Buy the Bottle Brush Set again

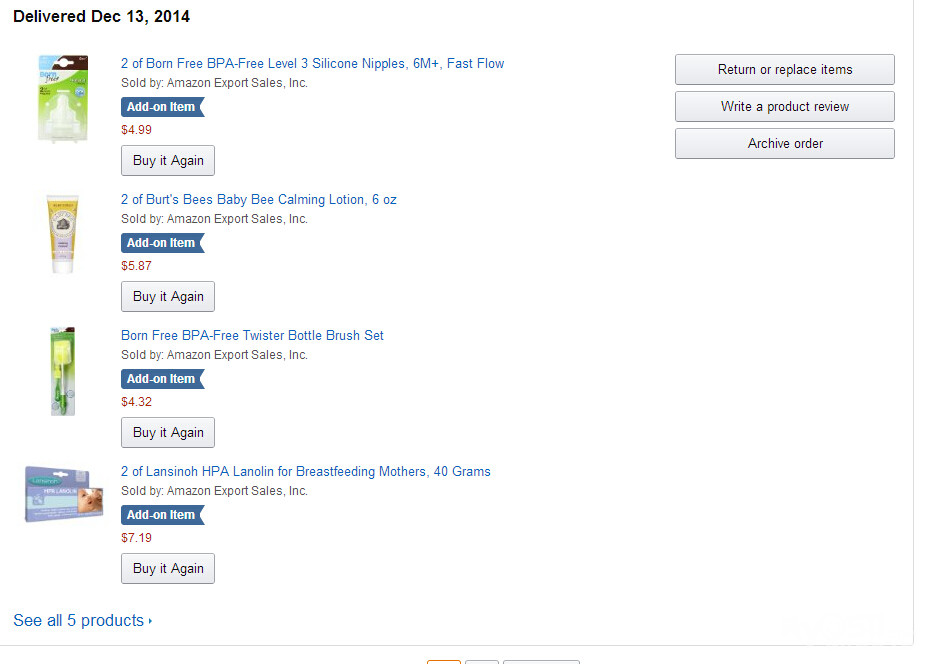pyautogui.click(x=168, y=433)
